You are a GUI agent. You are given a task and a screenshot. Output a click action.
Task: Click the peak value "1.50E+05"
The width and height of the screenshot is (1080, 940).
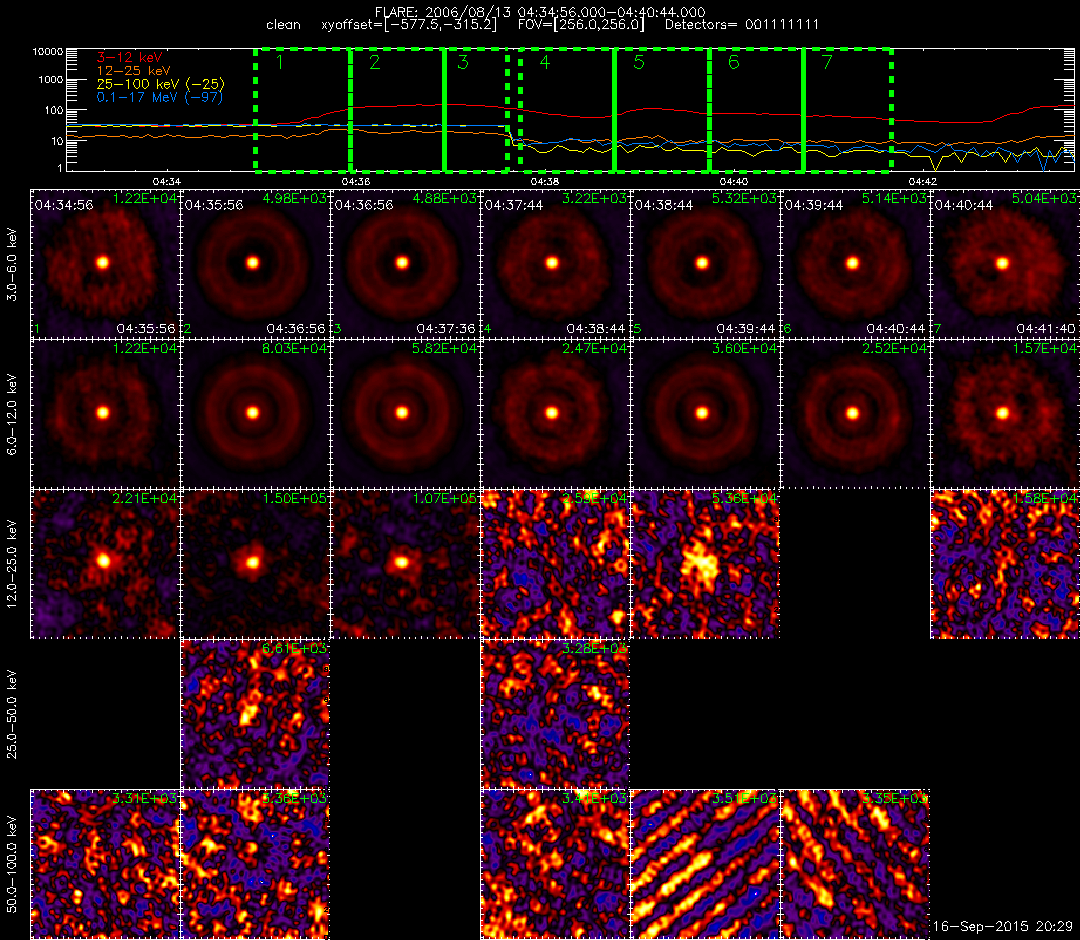[295, 498]
